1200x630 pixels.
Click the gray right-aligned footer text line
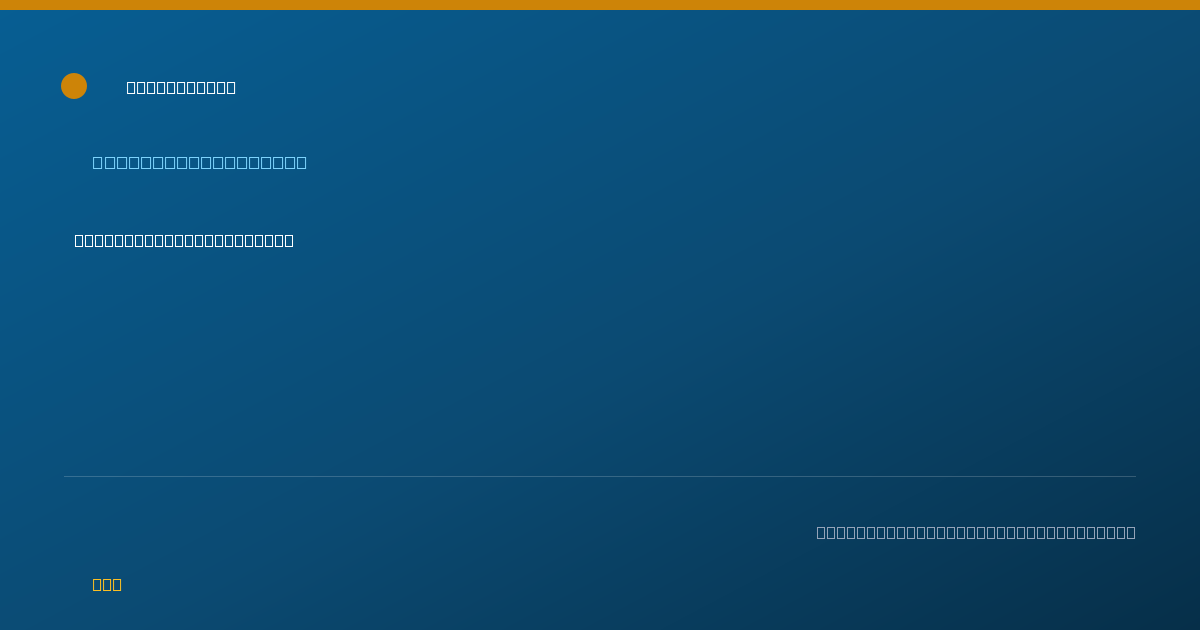click(x=976, y=532)
